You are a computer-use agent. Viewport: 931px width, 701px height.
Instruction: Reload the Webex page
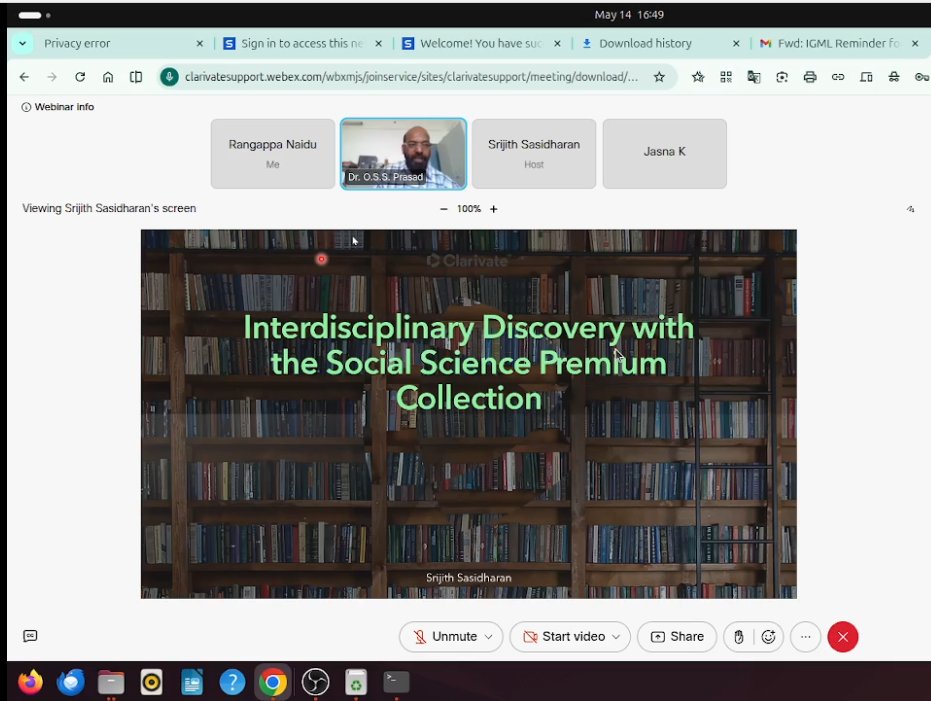[x=80, y=77]
